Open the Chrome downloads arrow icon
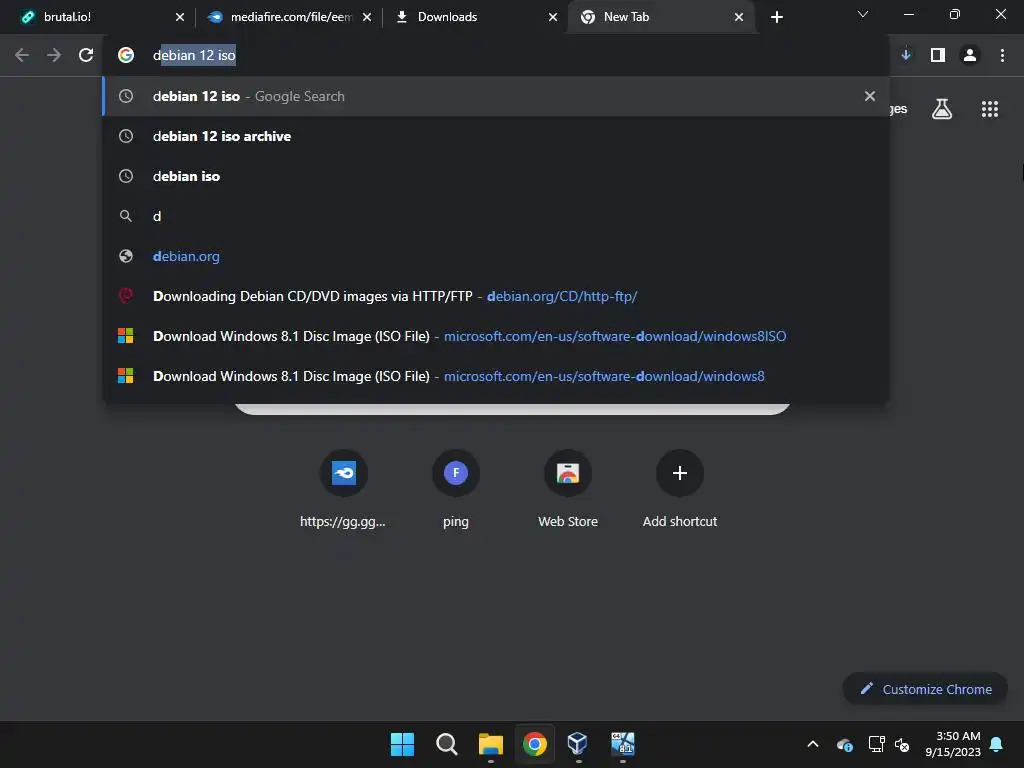The height and width of the screenshot is (768, 1024). pos(906,56)
